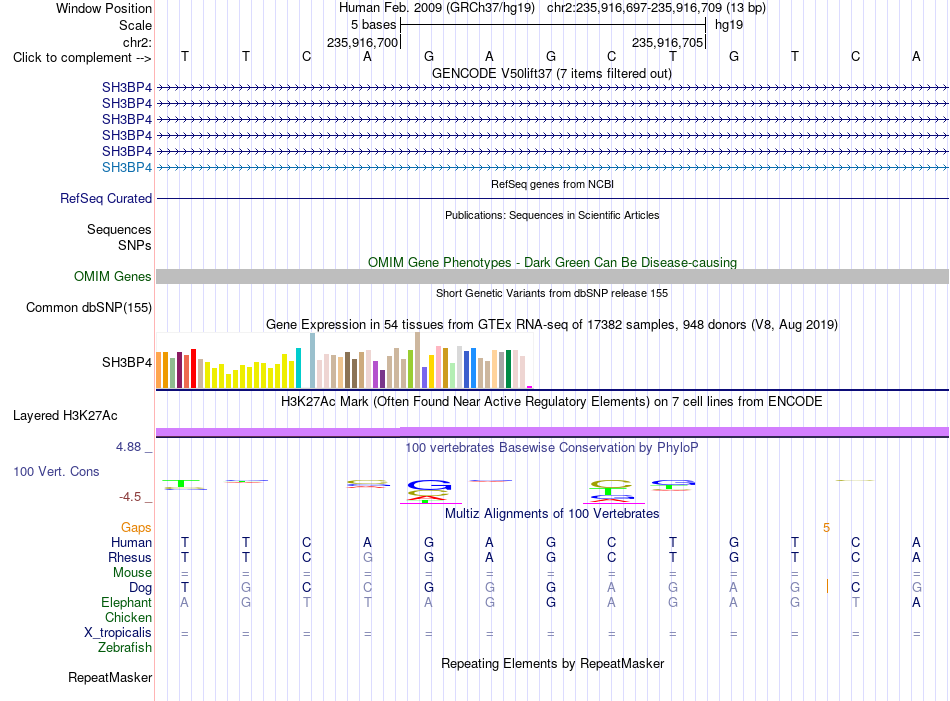Click the RepeatMasker track label

(110, 677)
